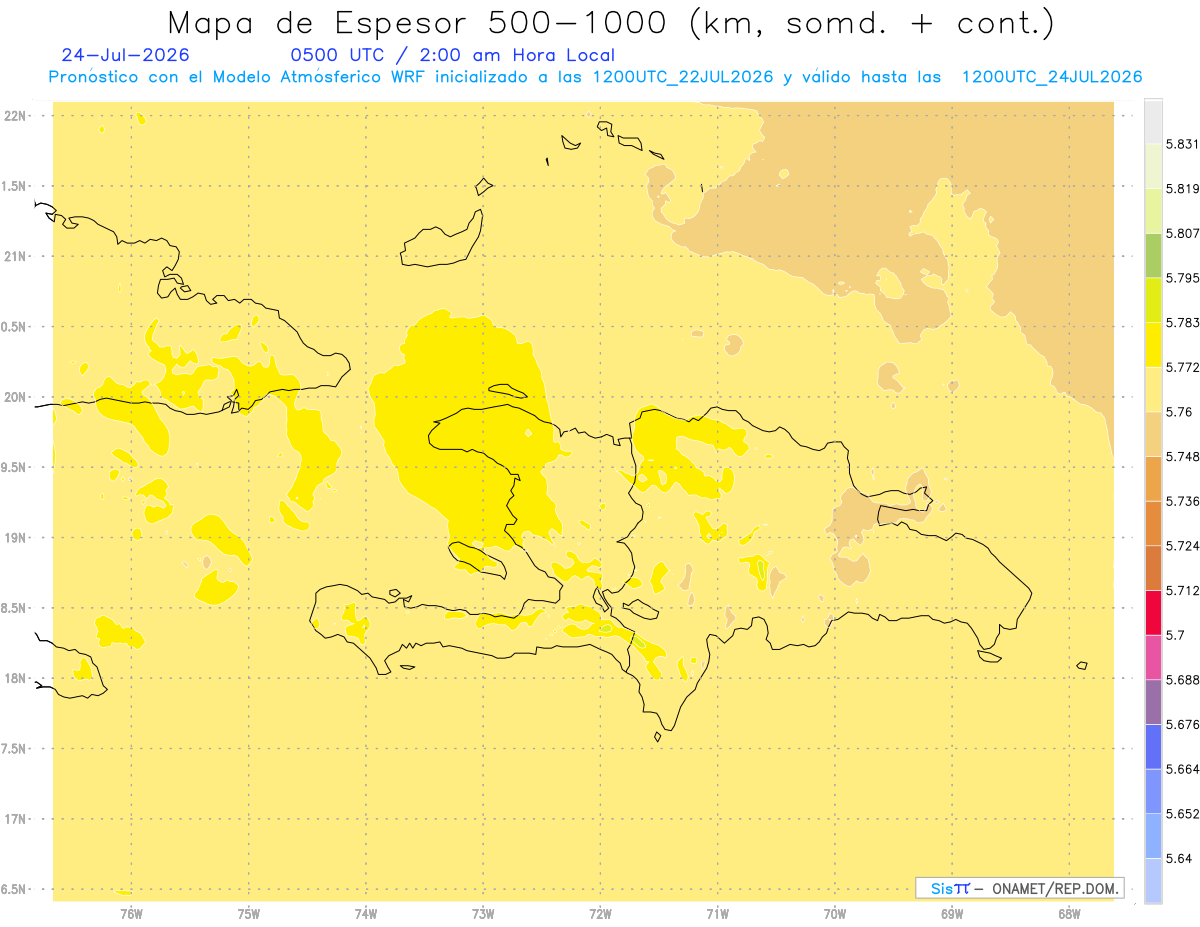Click the colorbar value 5.724
The image size is (1200, 927).
1183,546
